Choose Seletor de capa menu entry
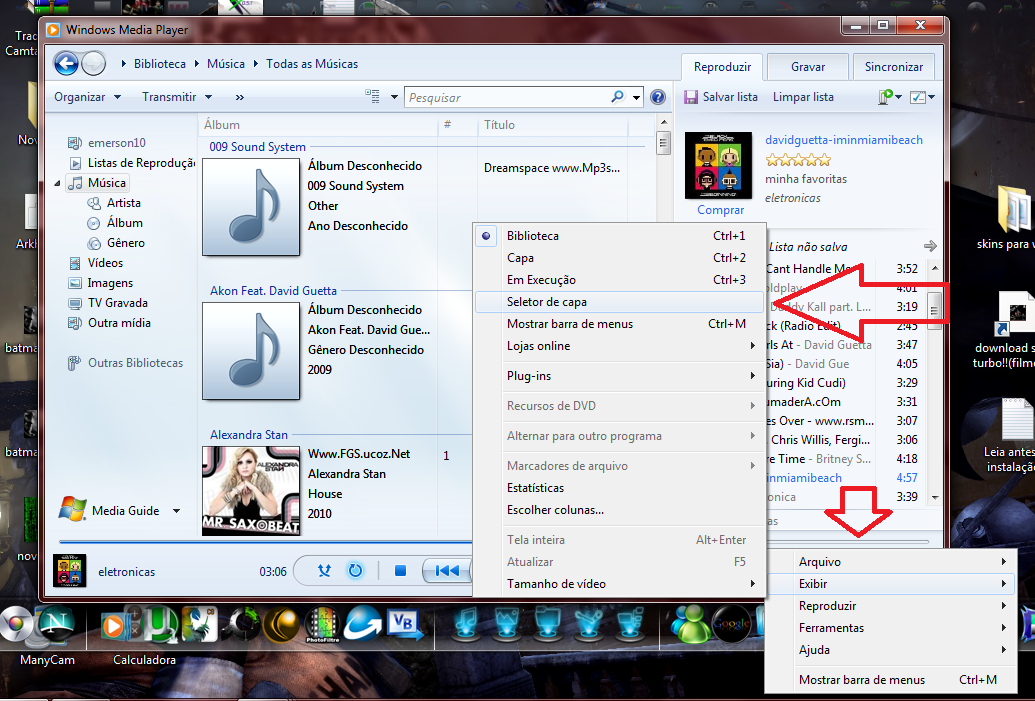The width and height of the screenshot is (1035, 701). pyautogui.click(x=546, y=302)
